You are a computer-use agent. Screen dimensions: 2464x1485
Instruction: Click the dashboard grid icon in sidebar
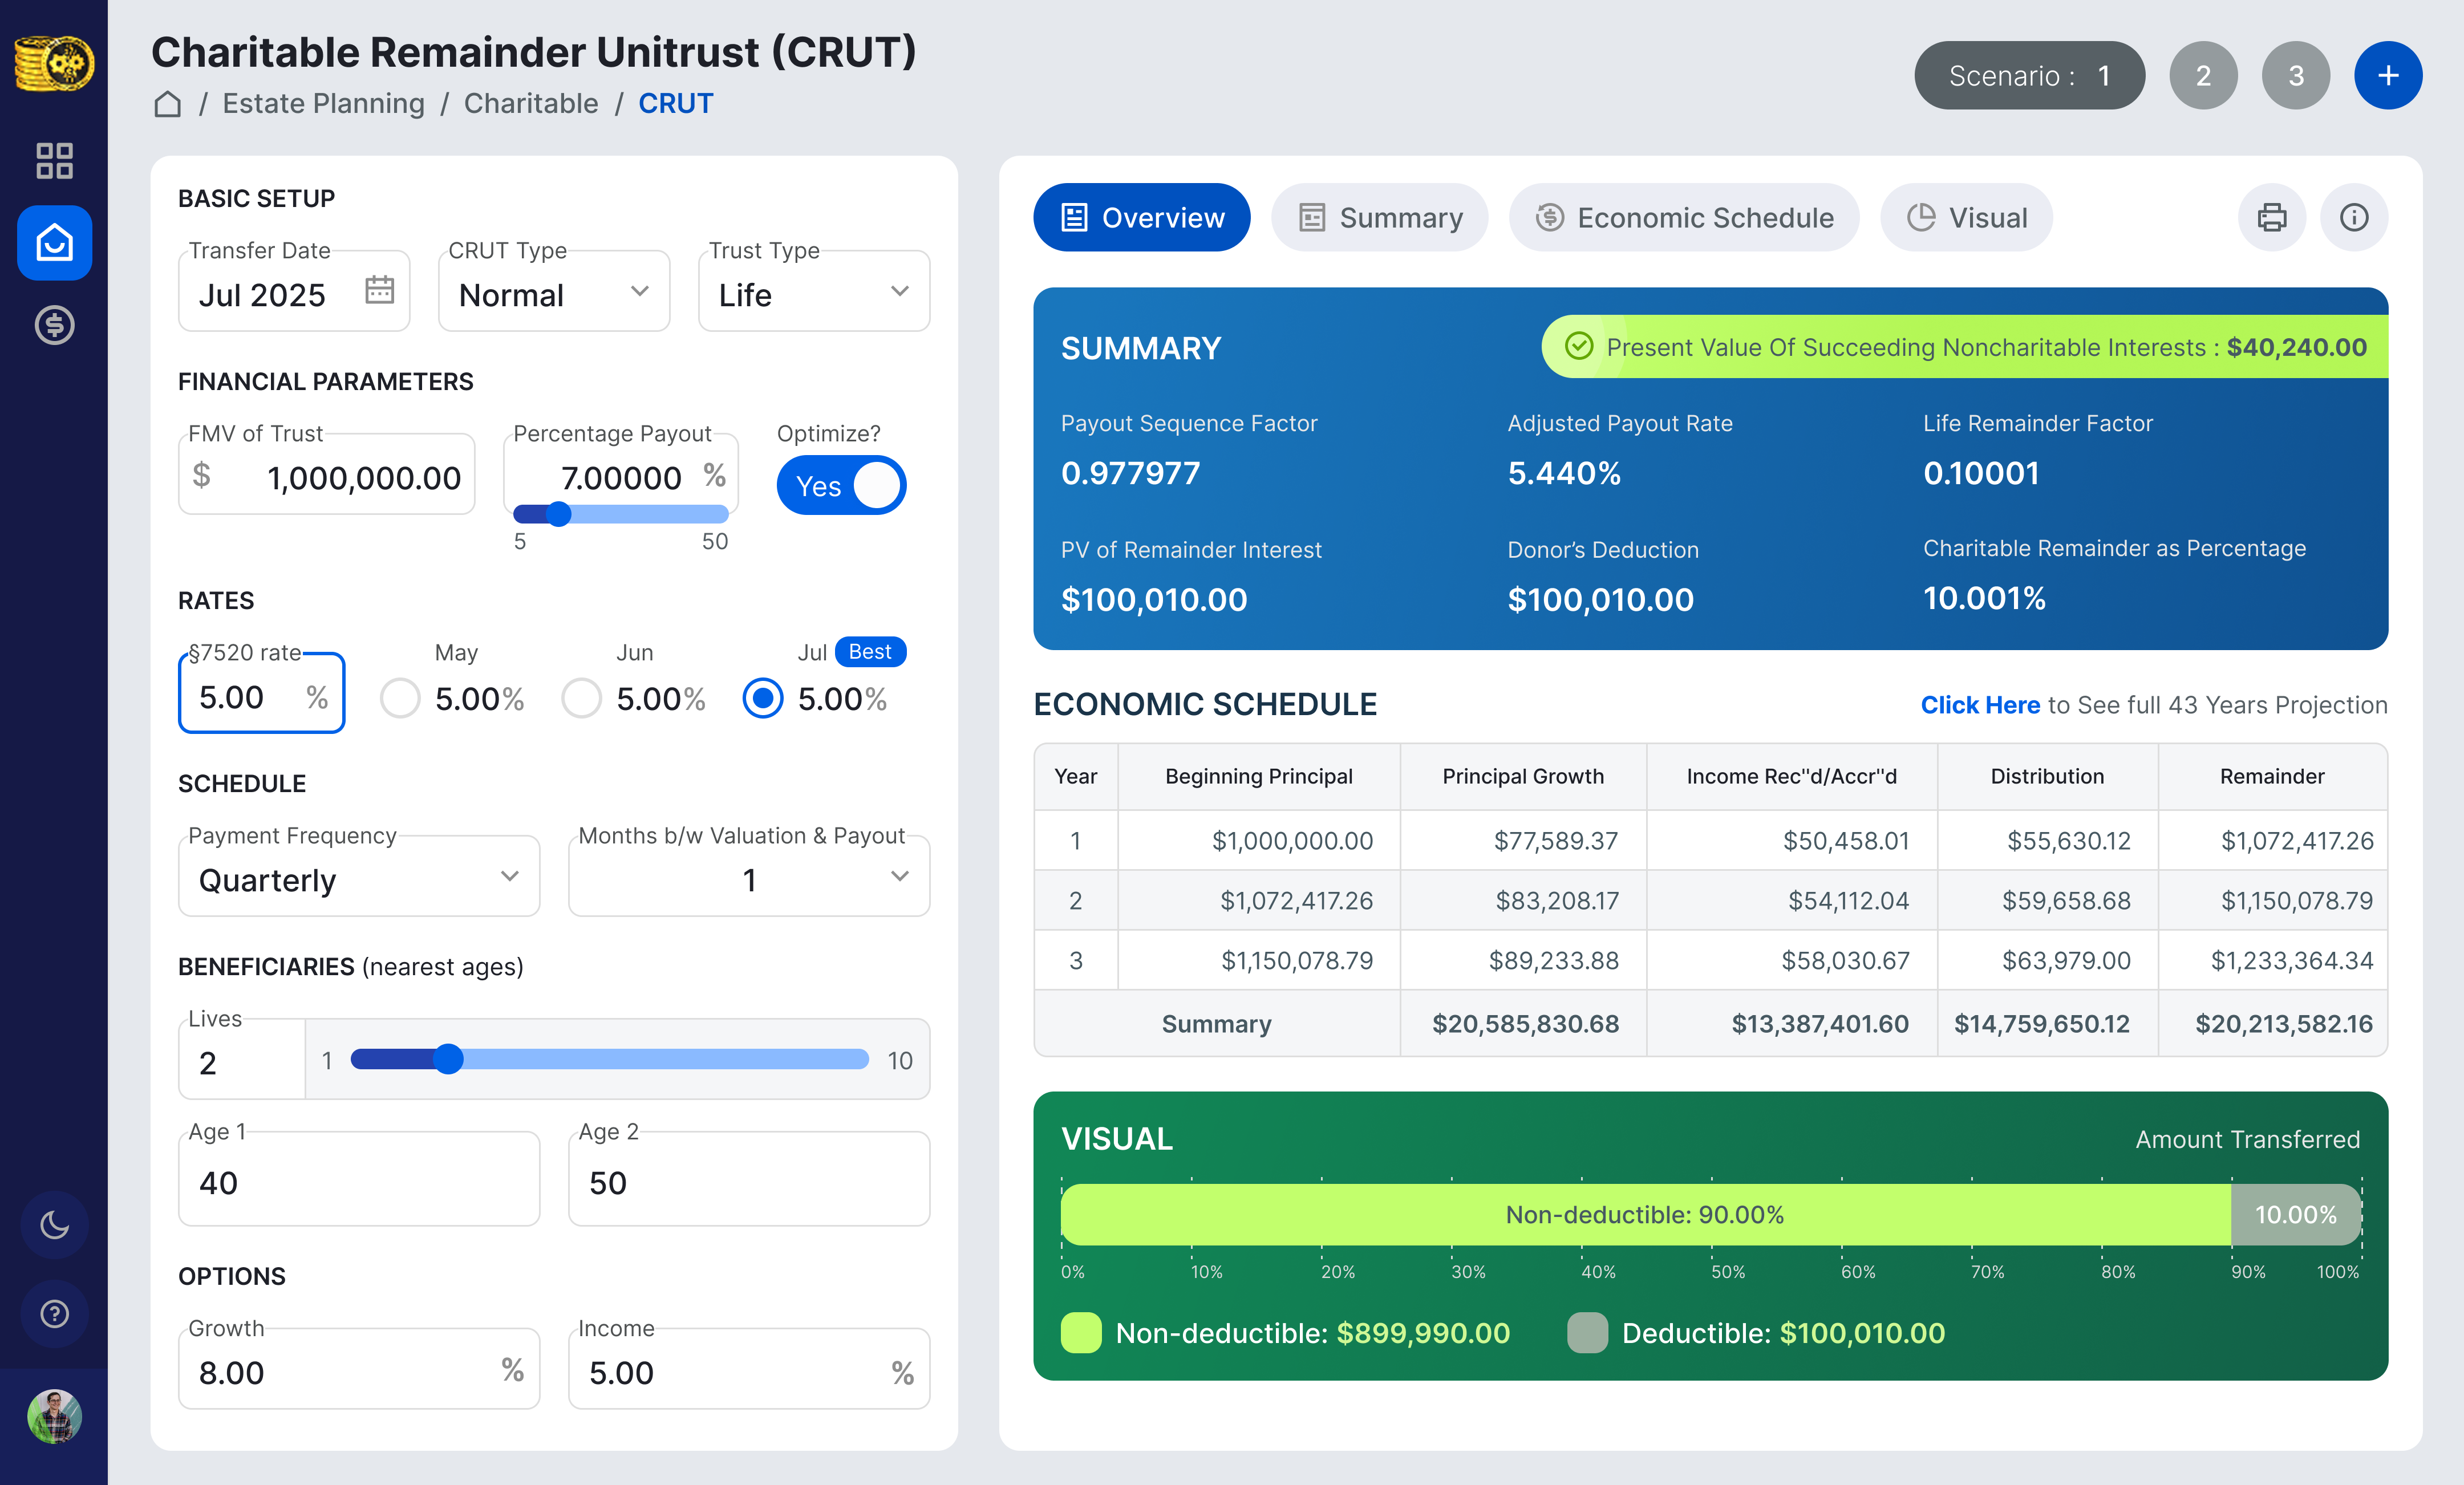tap(54, 160)
